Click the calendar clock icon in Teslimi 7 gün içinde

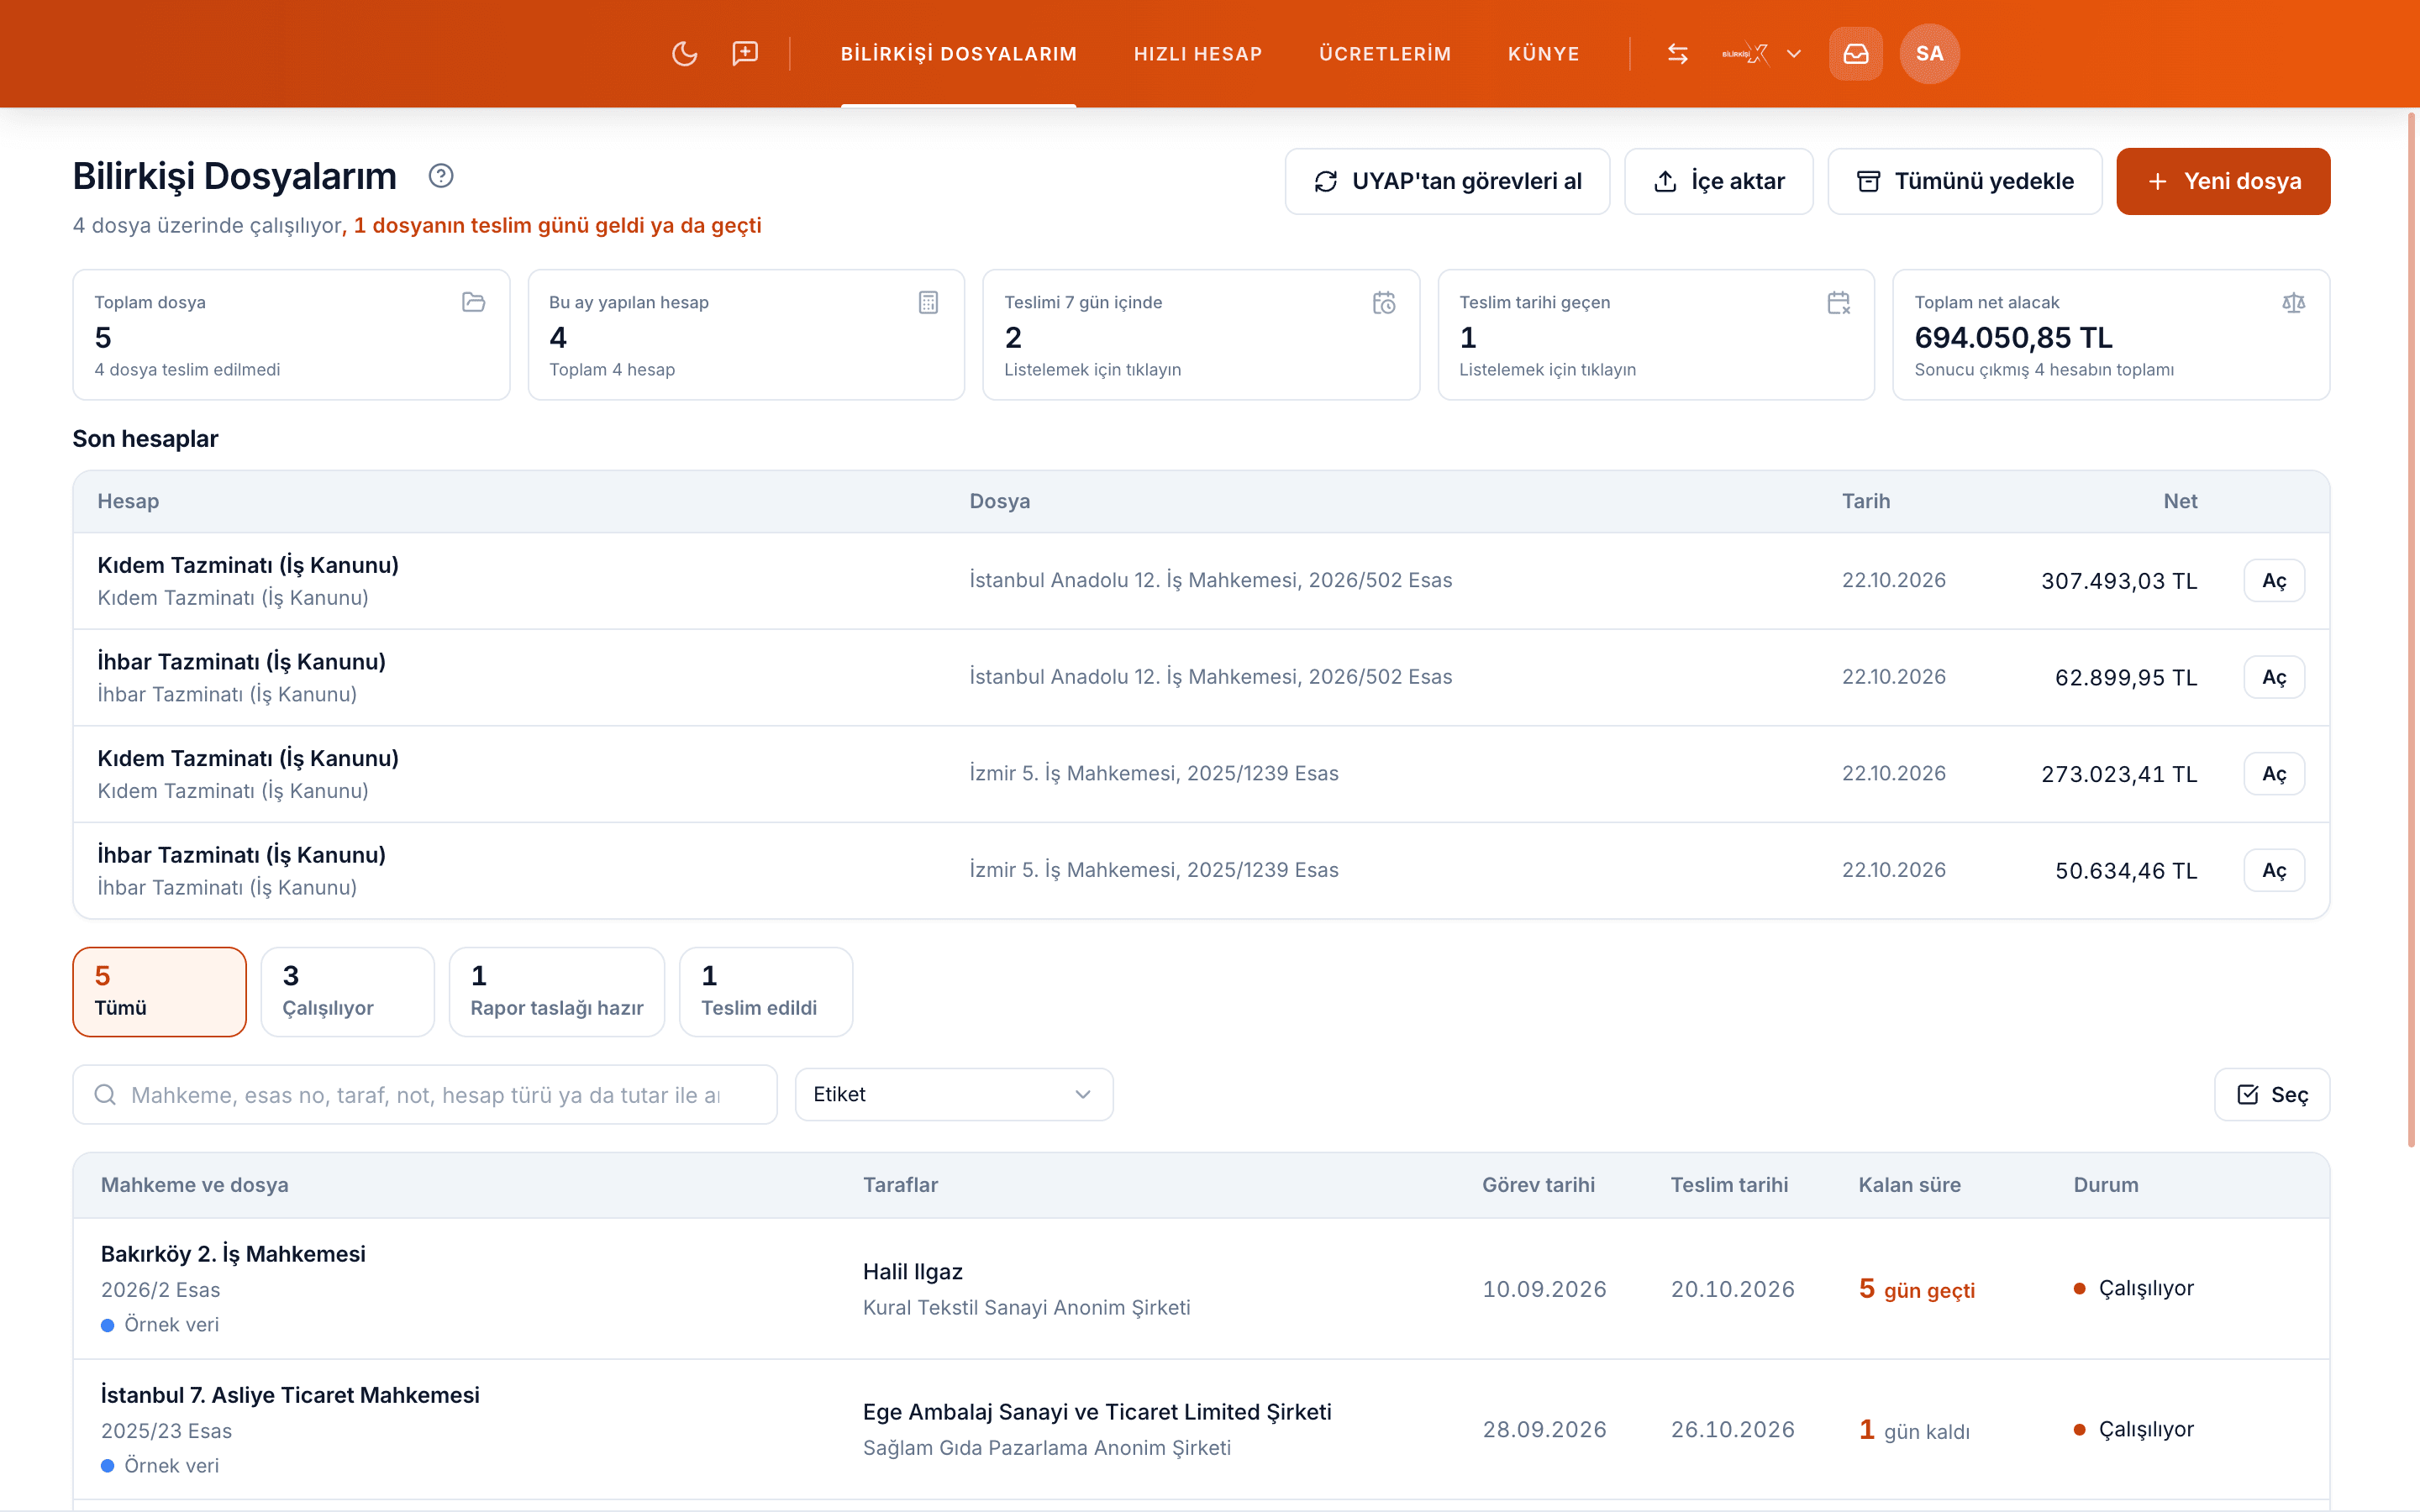click(1384, 302)
